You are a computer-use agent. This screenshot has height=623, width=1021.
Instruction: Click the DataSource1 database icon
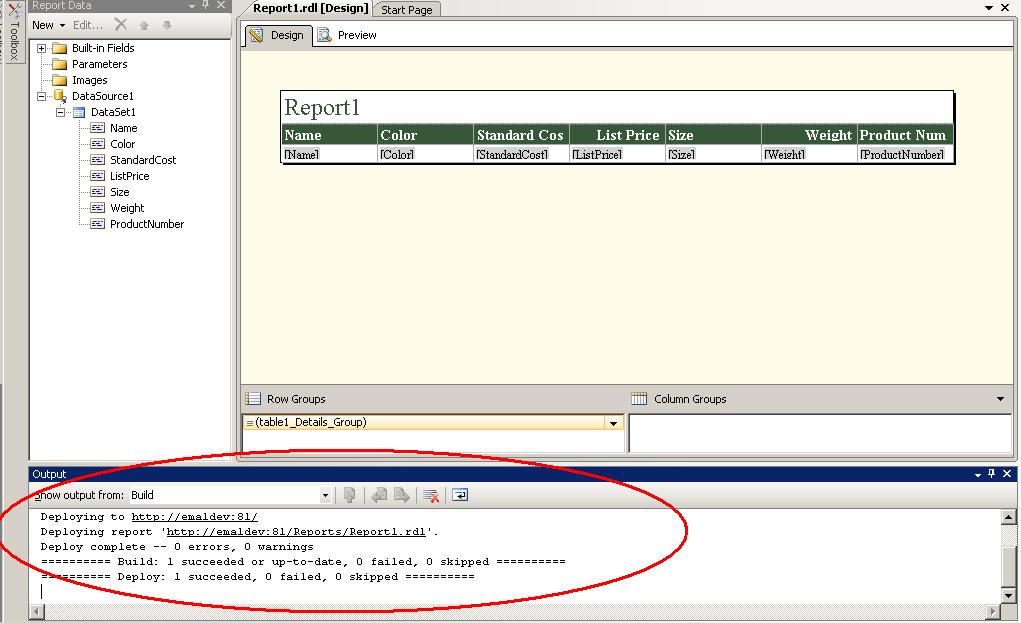pyautogui.click(x=60, y=96)
